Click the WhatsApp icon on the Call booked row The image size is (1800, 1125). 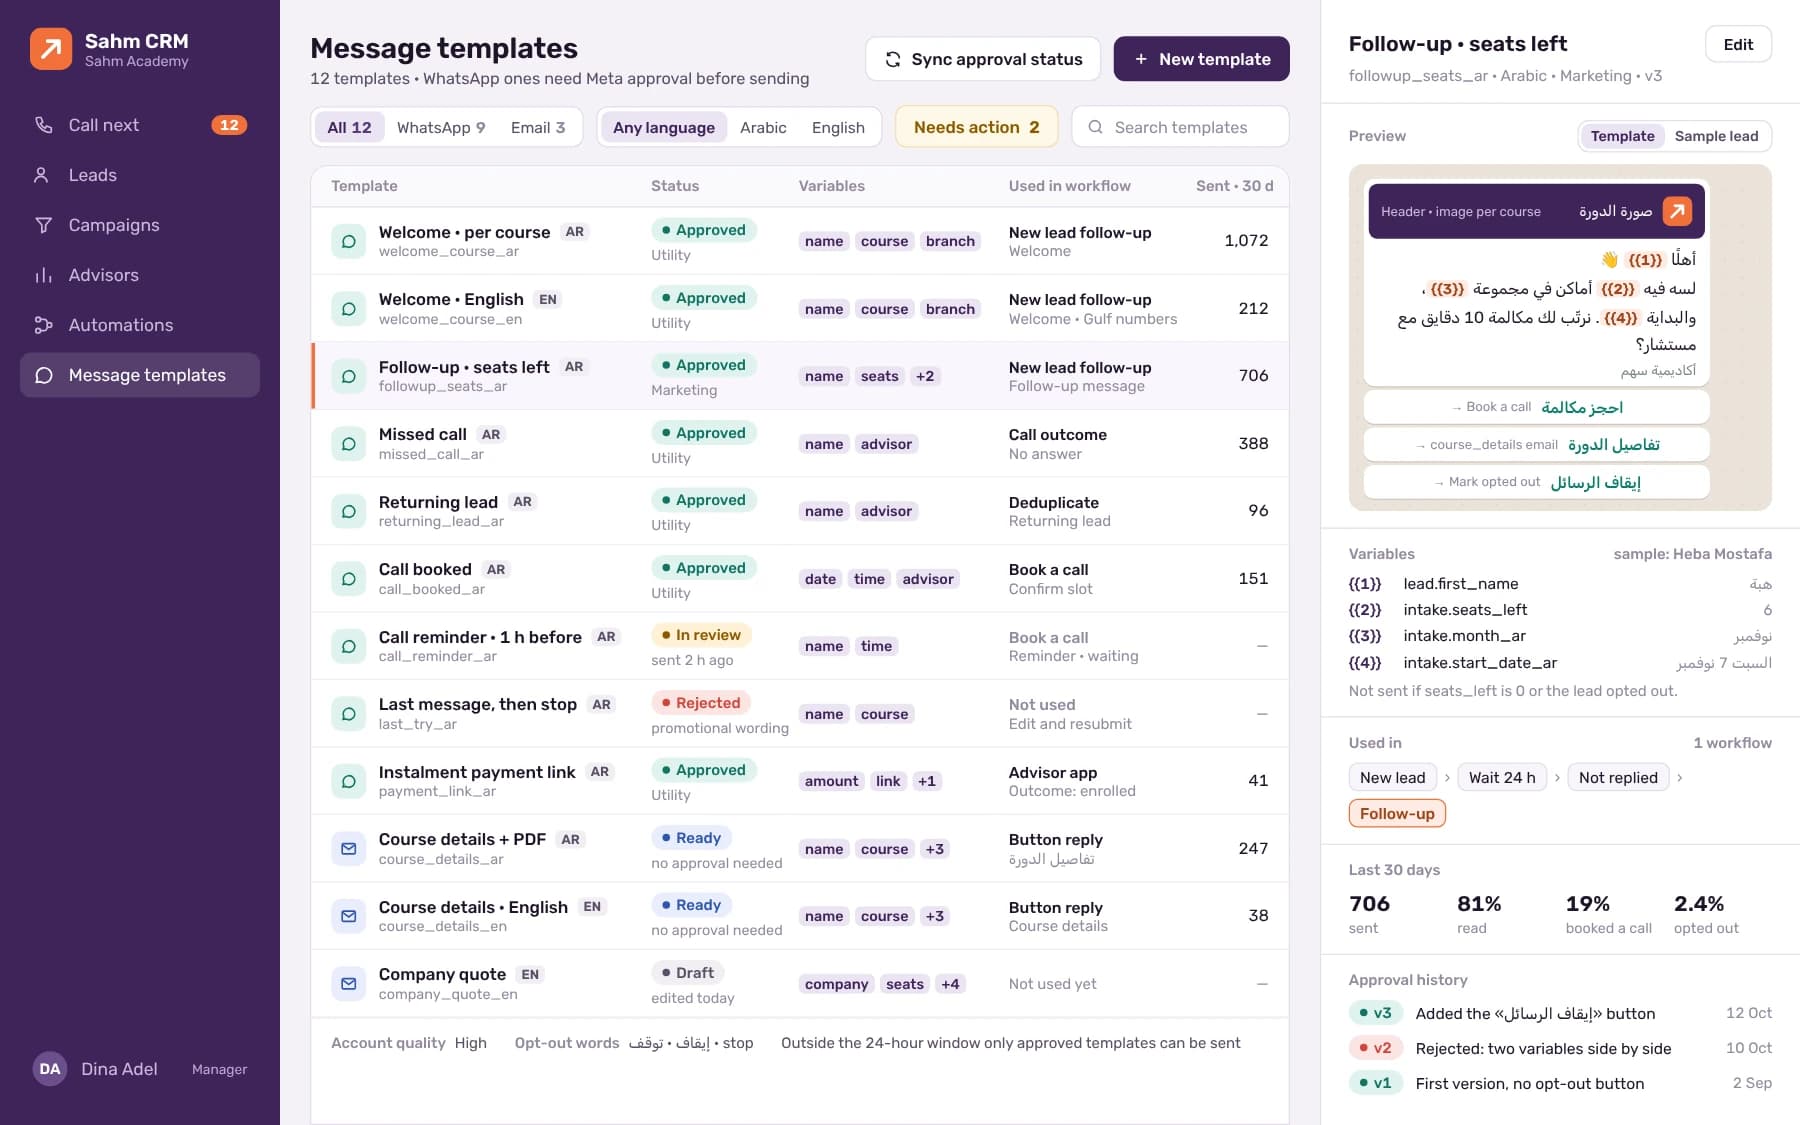point(348,579)
